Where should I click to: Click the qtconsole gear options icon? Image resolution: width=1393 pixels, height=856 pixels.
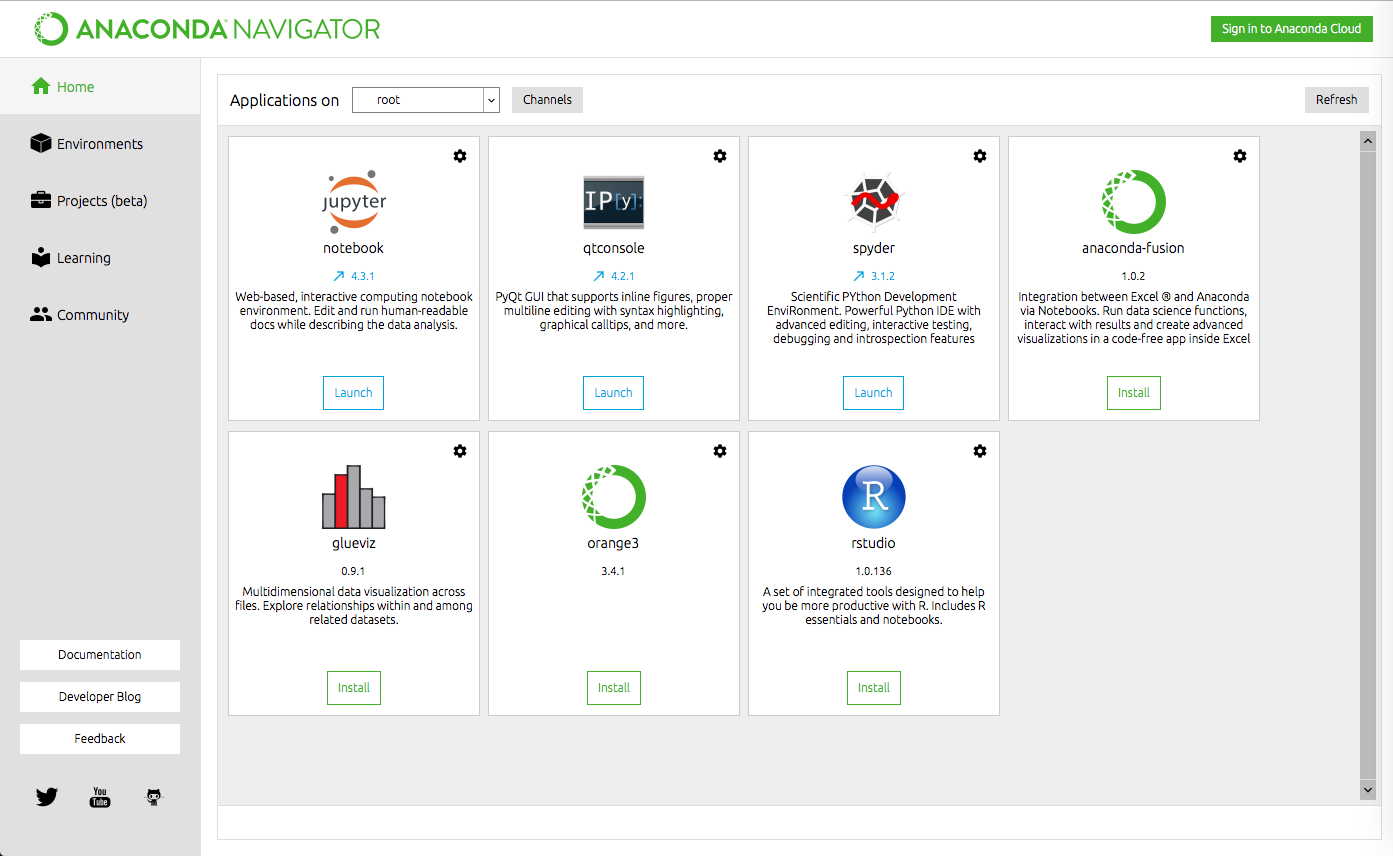[x=720, y=156]
